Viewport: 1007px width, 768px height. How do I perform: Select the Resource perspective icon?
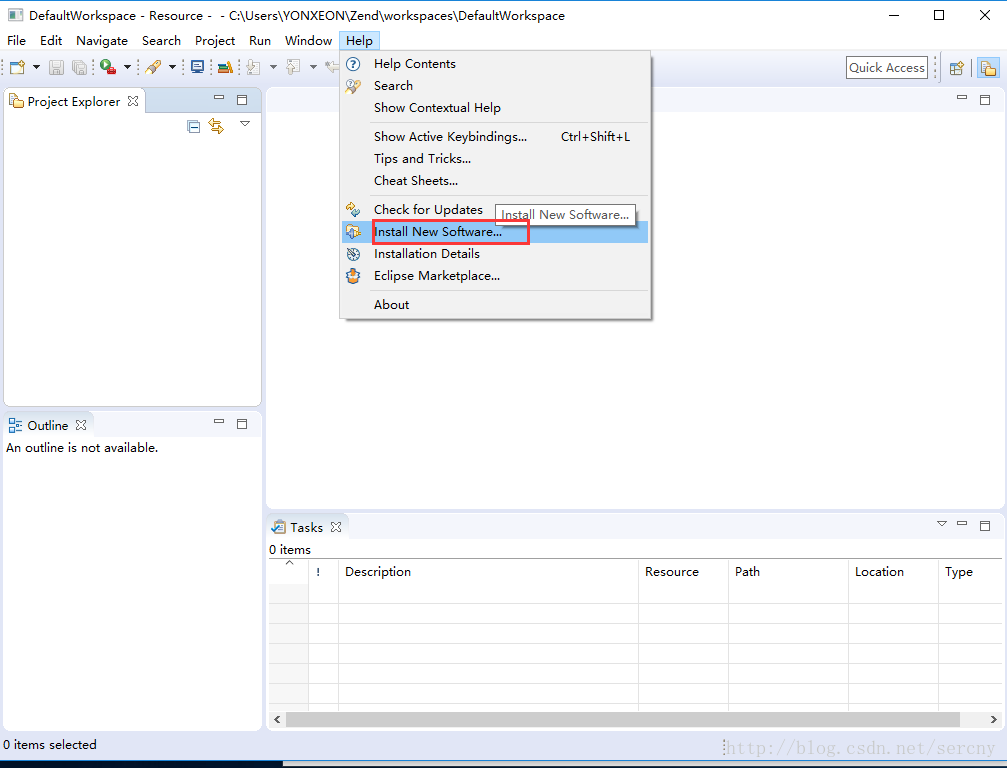(988, 67)
